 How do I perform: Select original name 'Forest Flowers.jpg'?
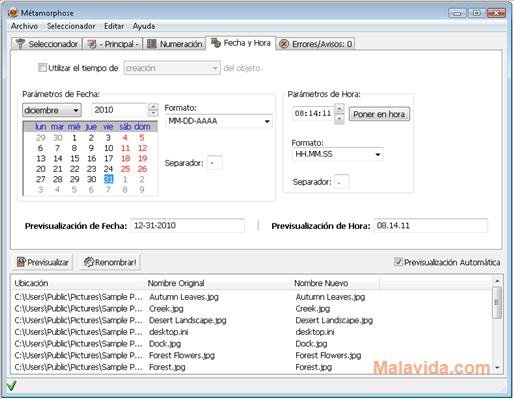pyautogui.click(x=182, y=355)
